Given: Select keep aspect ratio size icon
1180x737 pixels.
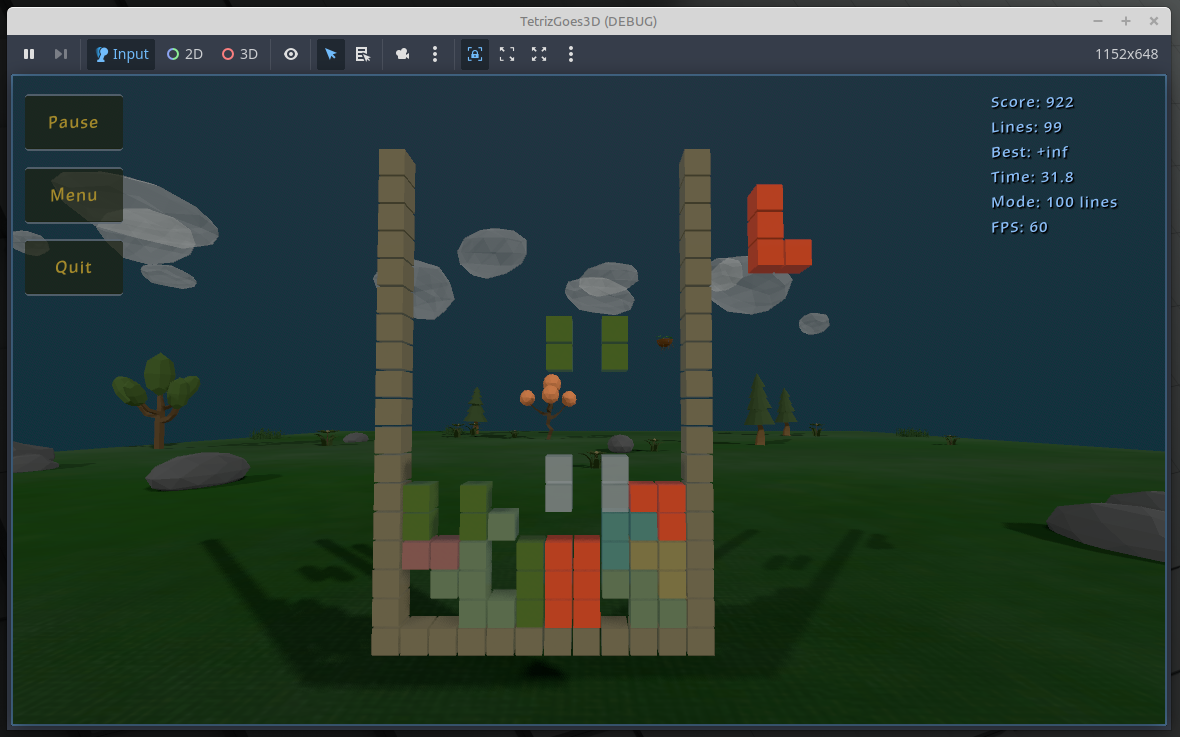Looking at the screenshot, I should tap(507, 54).
